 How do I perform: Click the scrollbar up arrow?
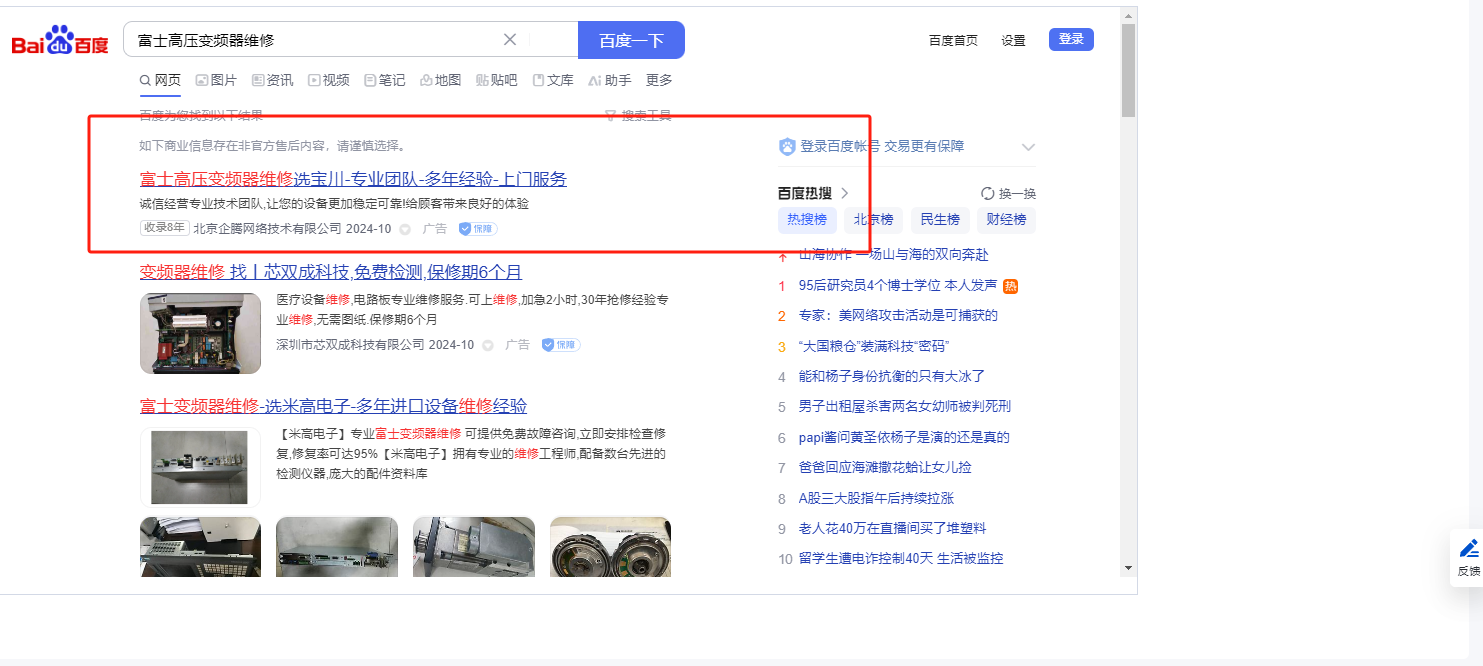1128,15
